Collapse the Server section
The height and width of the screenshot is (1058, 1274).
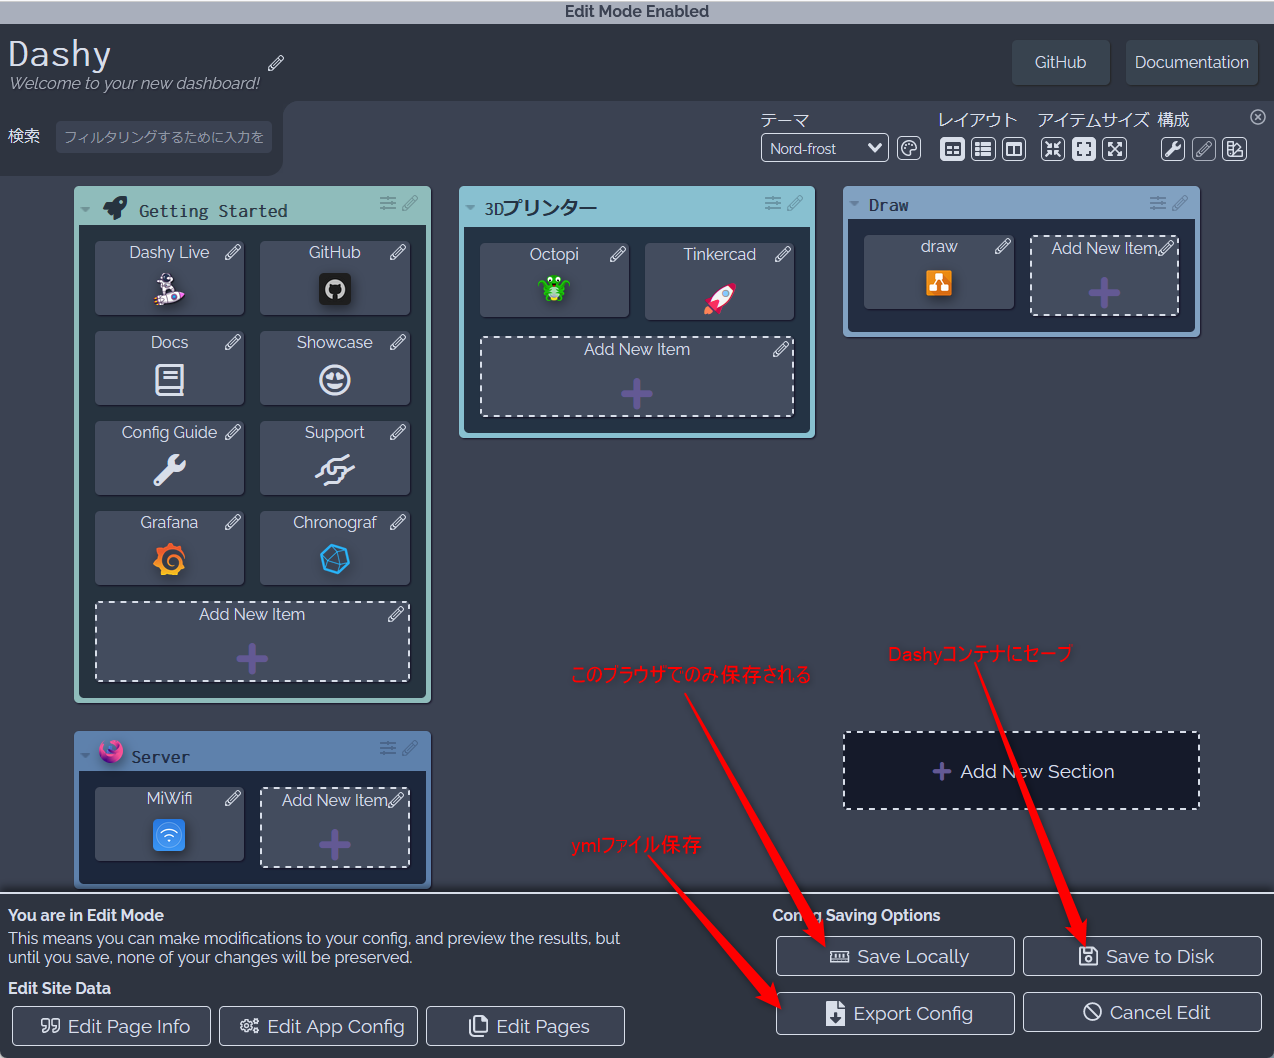[85, 756]
